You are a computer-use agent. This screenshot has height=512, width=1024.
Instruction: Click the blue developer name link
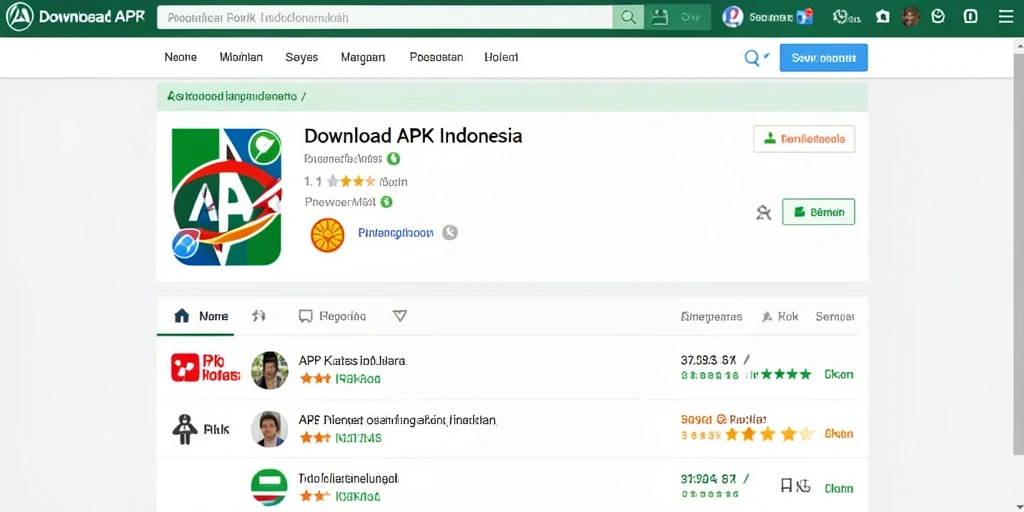point(396,232)
